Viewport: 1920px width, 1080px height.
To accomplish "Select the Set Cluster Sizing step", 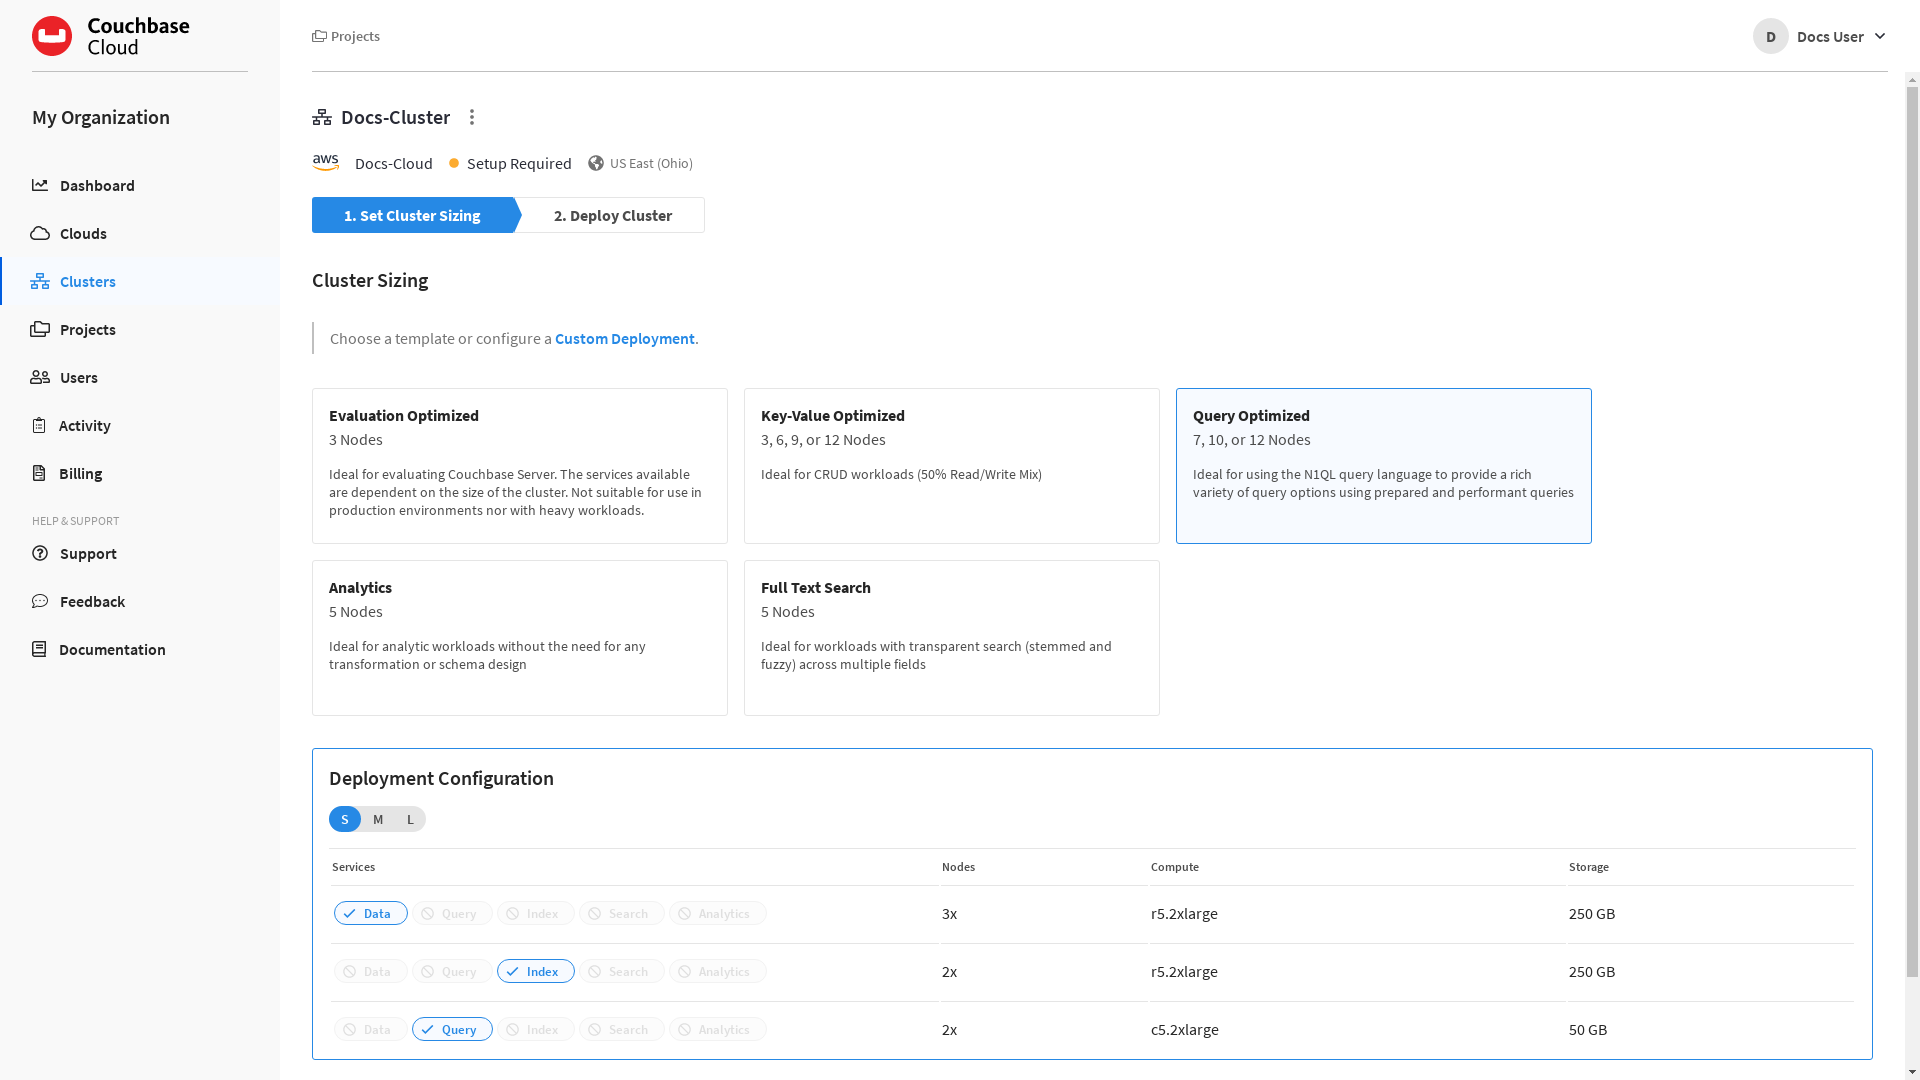I will point(412,215).
